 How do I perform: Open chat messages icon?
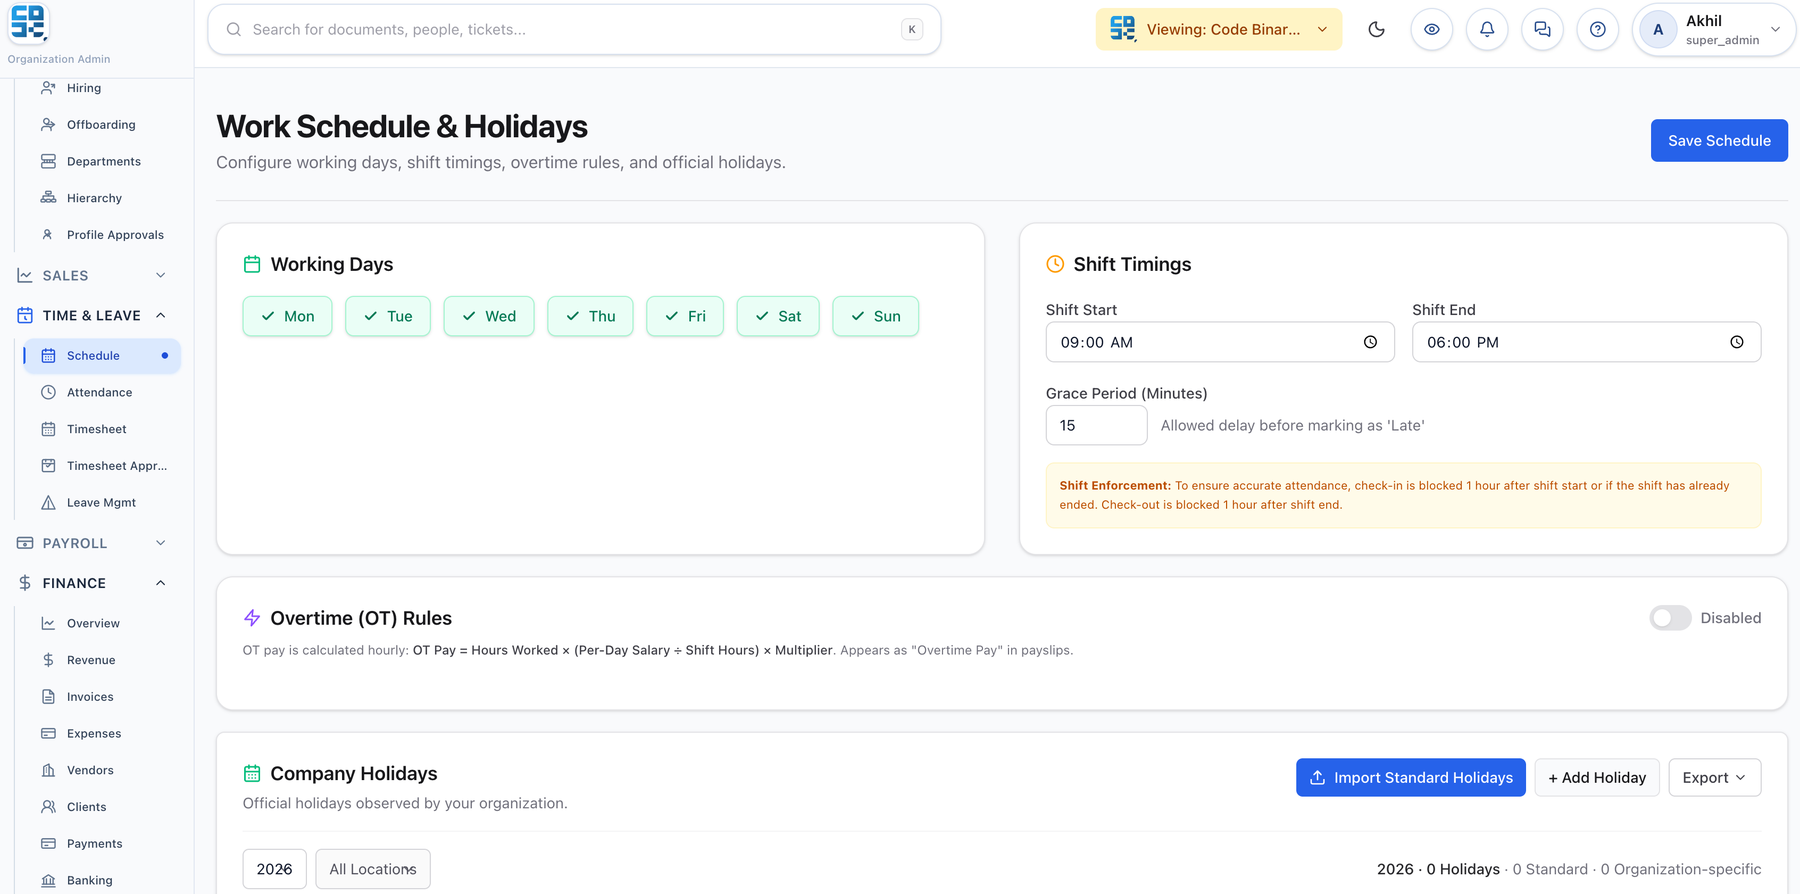click(1542, 29)
